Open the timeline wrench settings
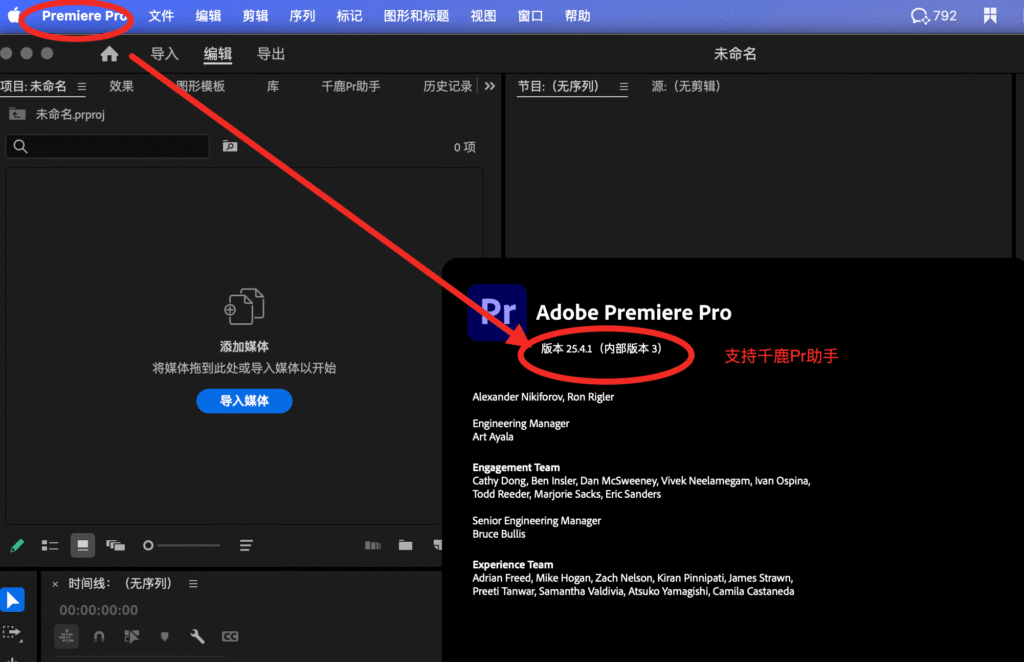Screen dimensions: 1024x662 197,636
